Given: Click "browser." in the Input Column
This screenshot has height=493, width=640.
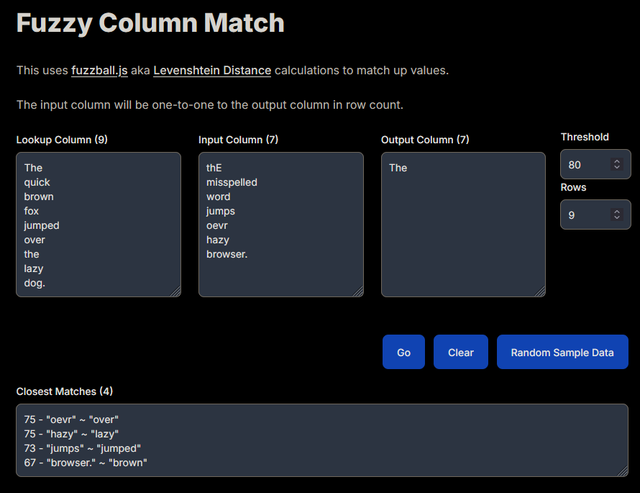Looking at the screenshot, I should click(227, 254).
